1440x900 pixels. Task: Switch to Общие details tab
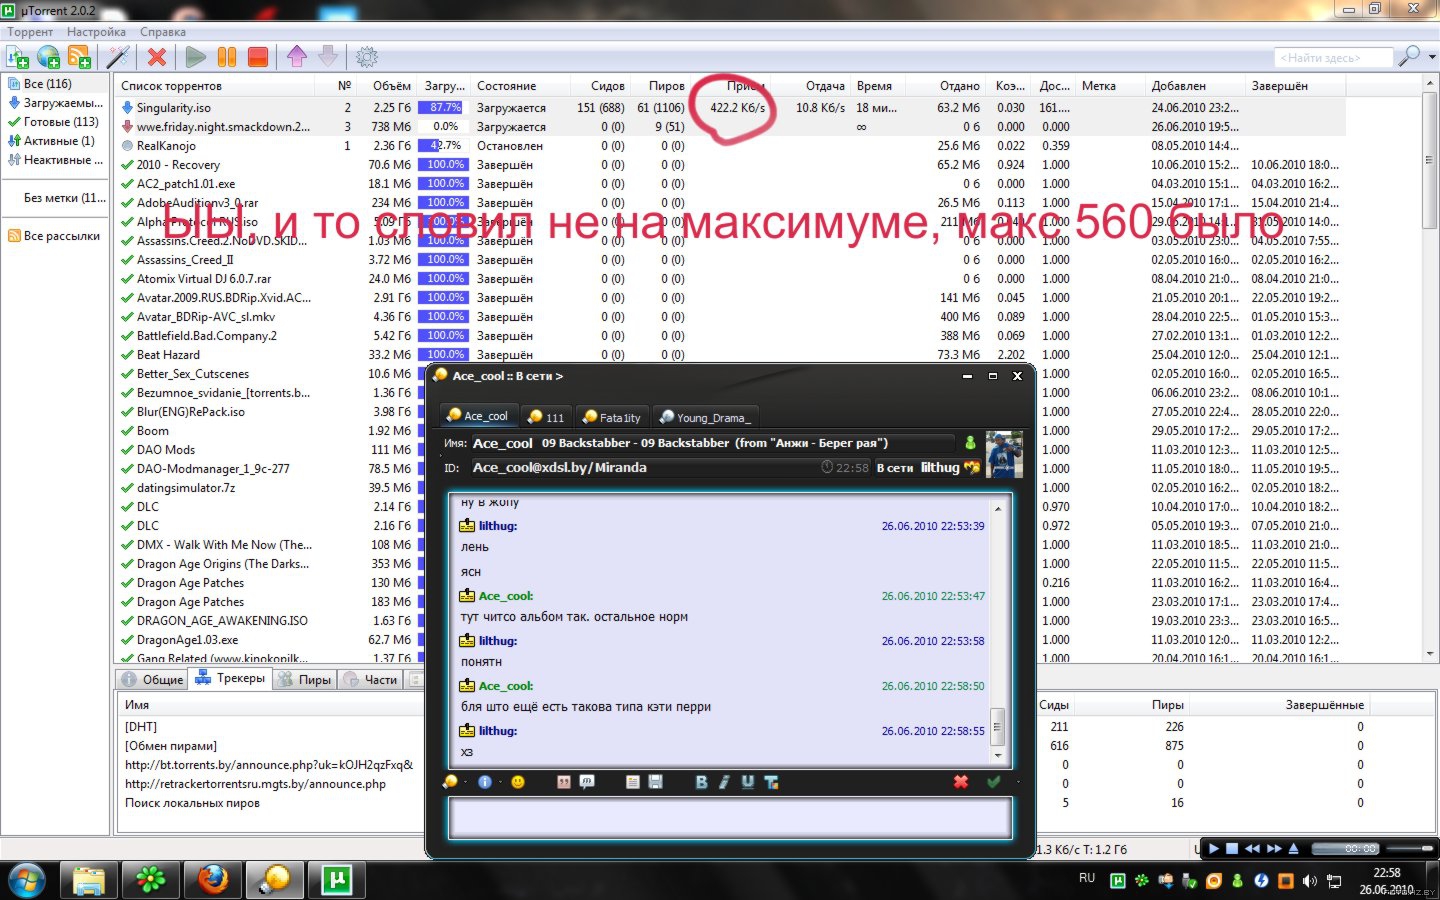(x=152, y=680)
